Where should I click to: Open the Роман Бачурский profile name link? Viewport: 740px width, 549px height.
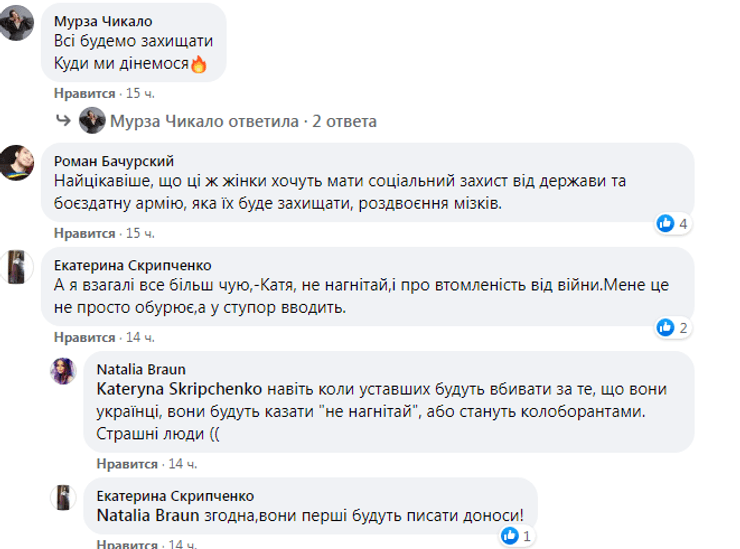[x=109, y=156]
